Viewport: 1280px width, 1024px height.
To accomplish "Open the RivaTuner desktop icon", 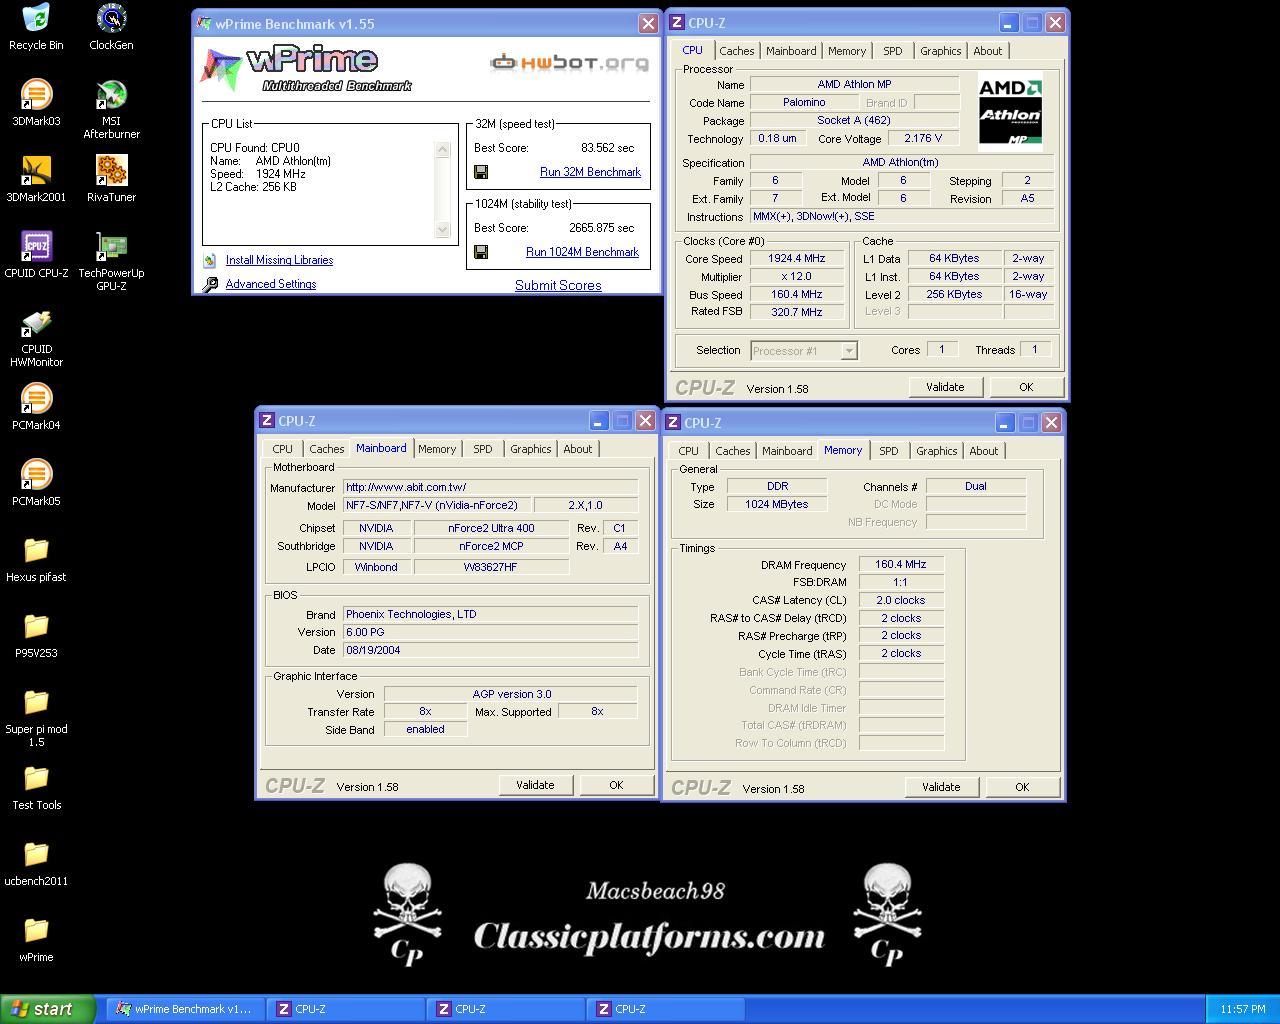I will pyautogui.click(x=111, y=179).
